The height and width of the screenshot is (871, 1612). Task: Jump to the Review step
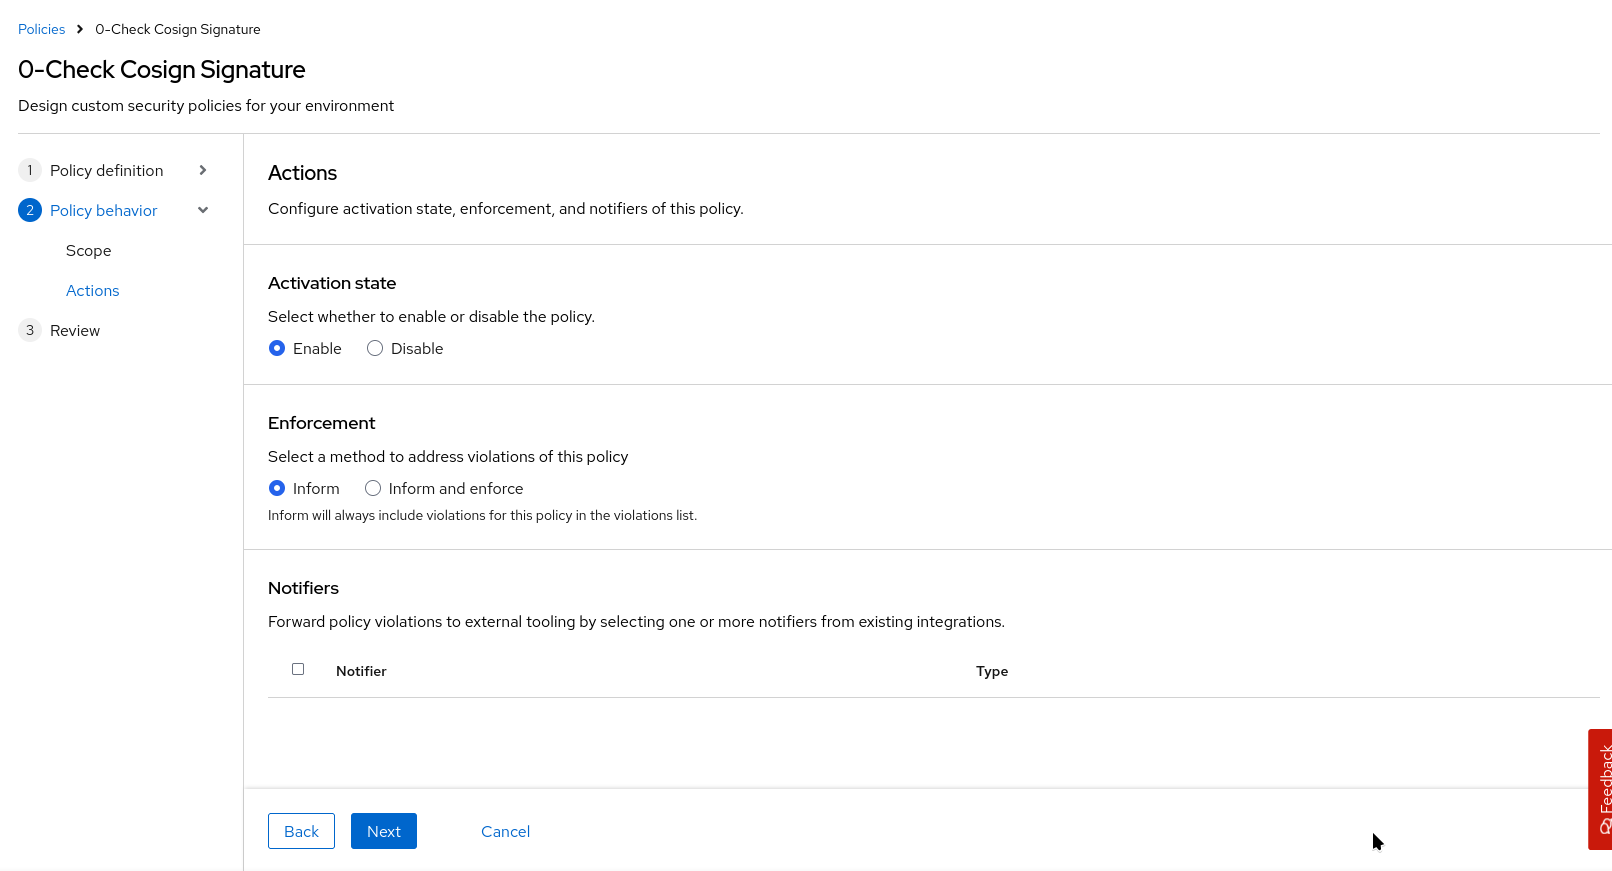[x=75, y=330]
